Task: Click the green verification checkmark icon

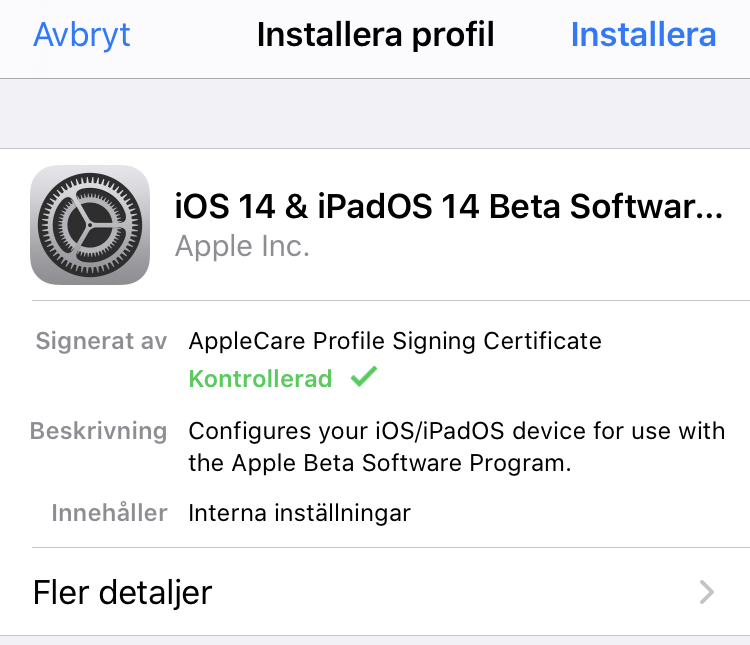Action: coord(364,378)
